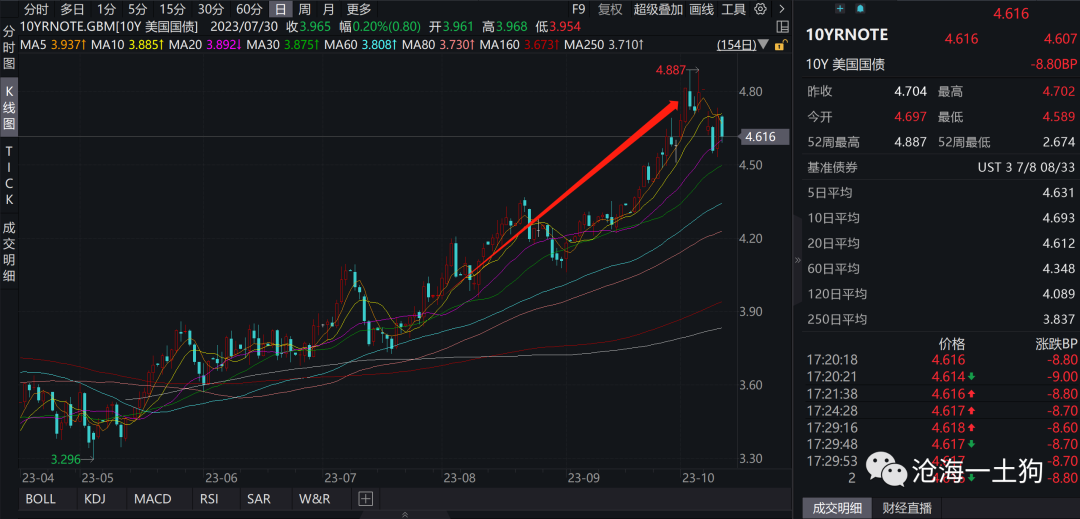The width and height of the screenshot is (1080, 519).
Task: Switch to the 财经直播 tab
Action: point(906,508)
